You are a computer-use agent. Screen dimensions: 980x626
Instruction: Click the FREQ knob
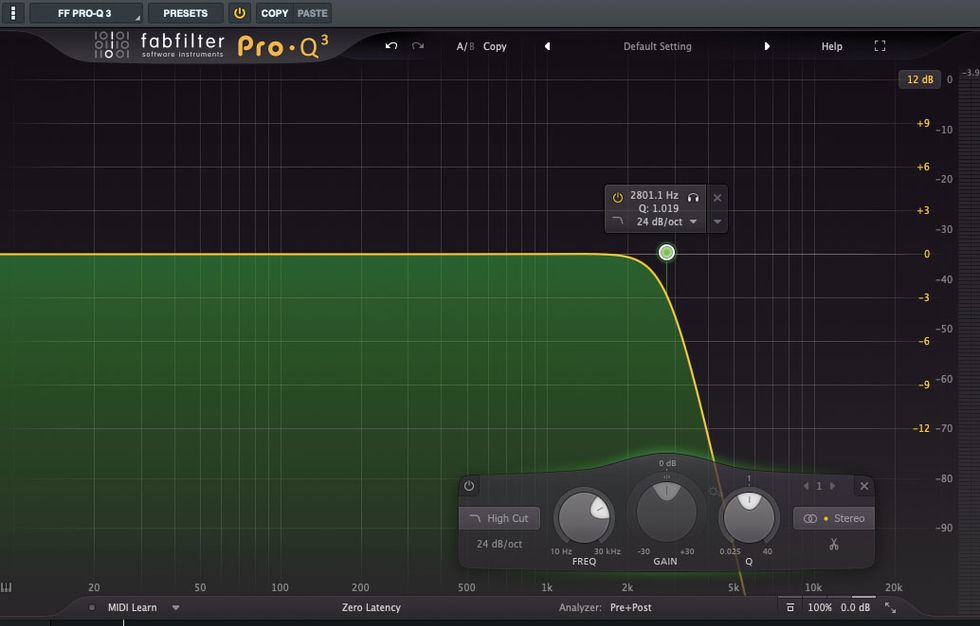pos(585,518)
